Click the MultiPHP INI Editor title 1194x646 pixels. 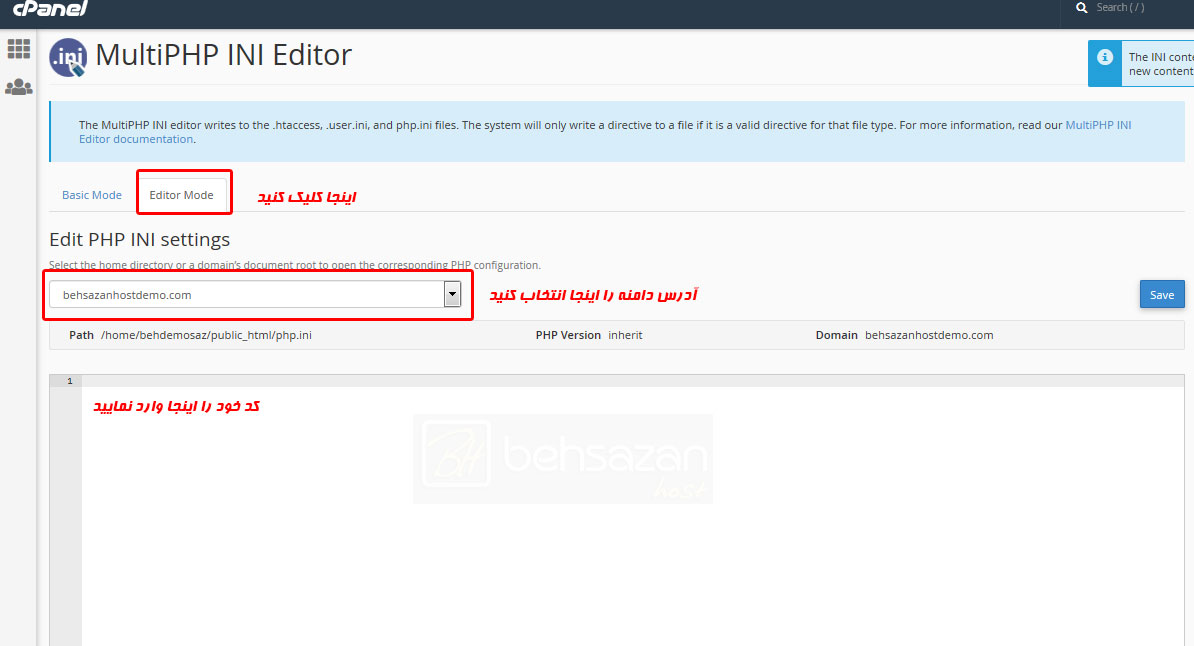point(223,55)
